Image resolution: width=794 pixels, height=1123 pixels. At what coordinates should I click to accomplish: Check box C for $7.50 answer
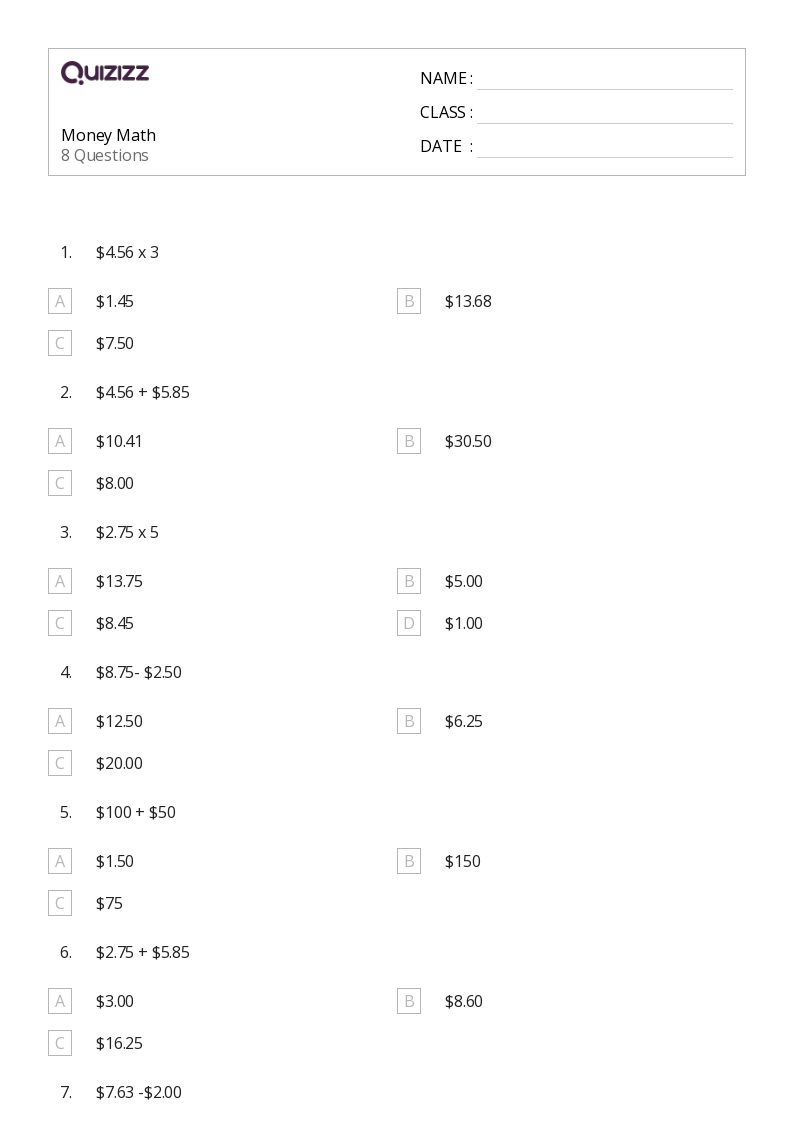tap(60, 343)
